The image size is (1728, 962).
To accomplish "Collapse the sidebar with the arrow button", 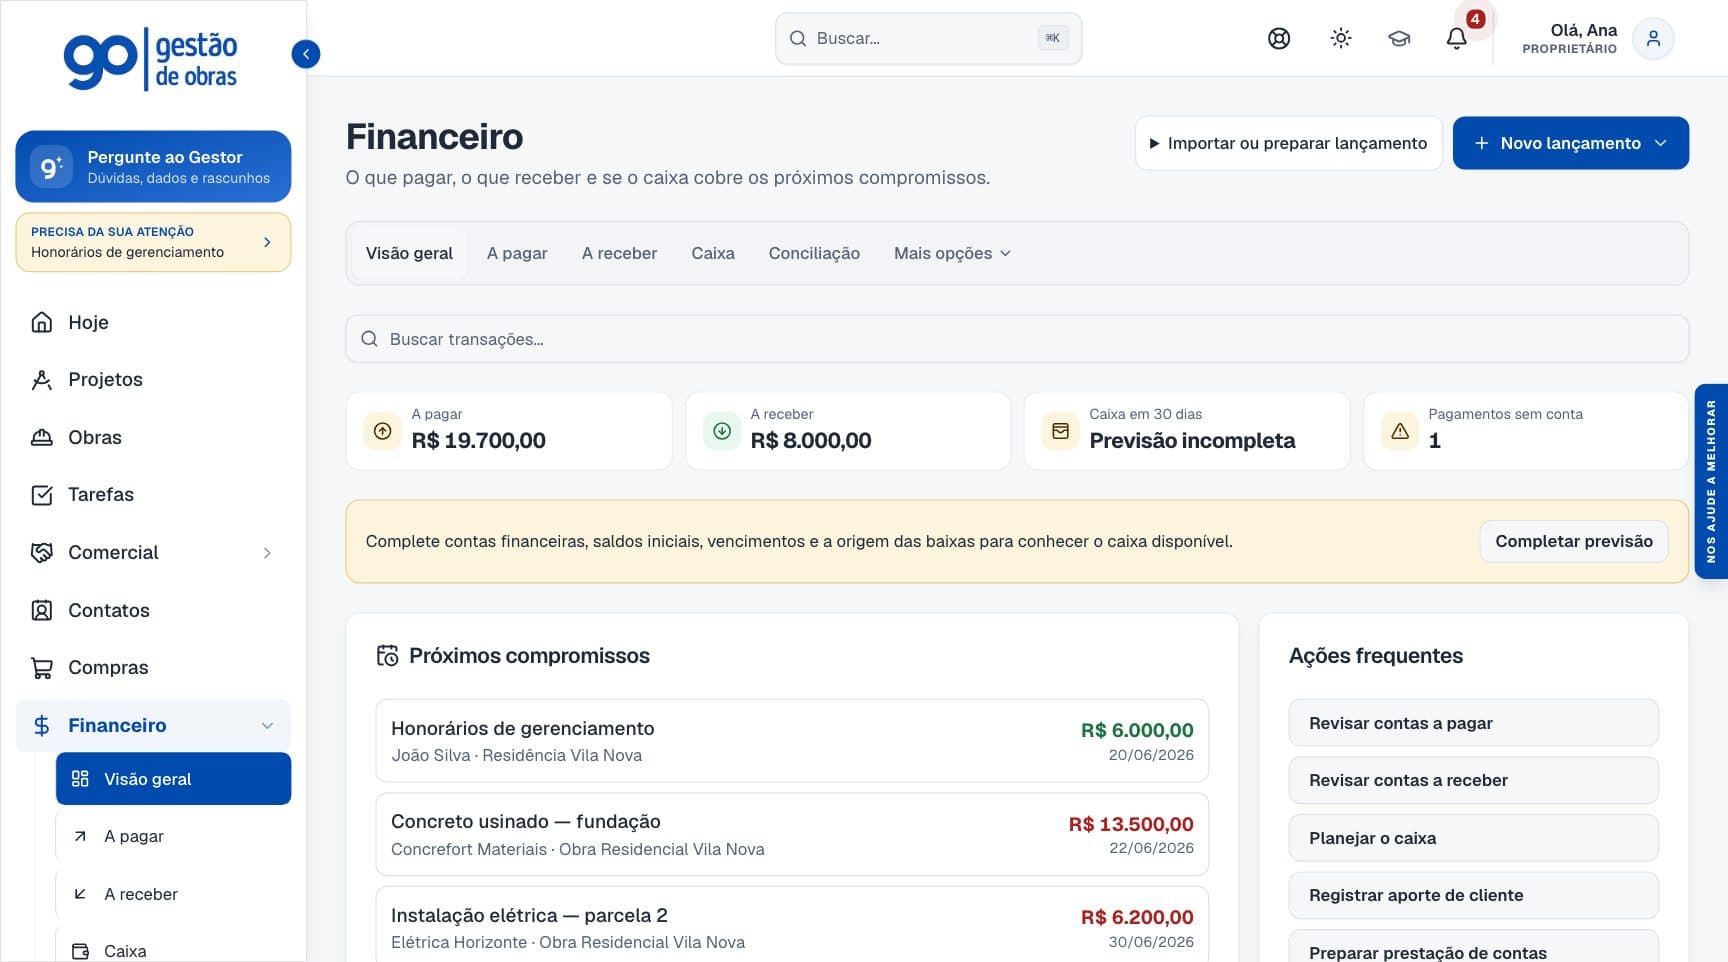I will tap(306, 54).
